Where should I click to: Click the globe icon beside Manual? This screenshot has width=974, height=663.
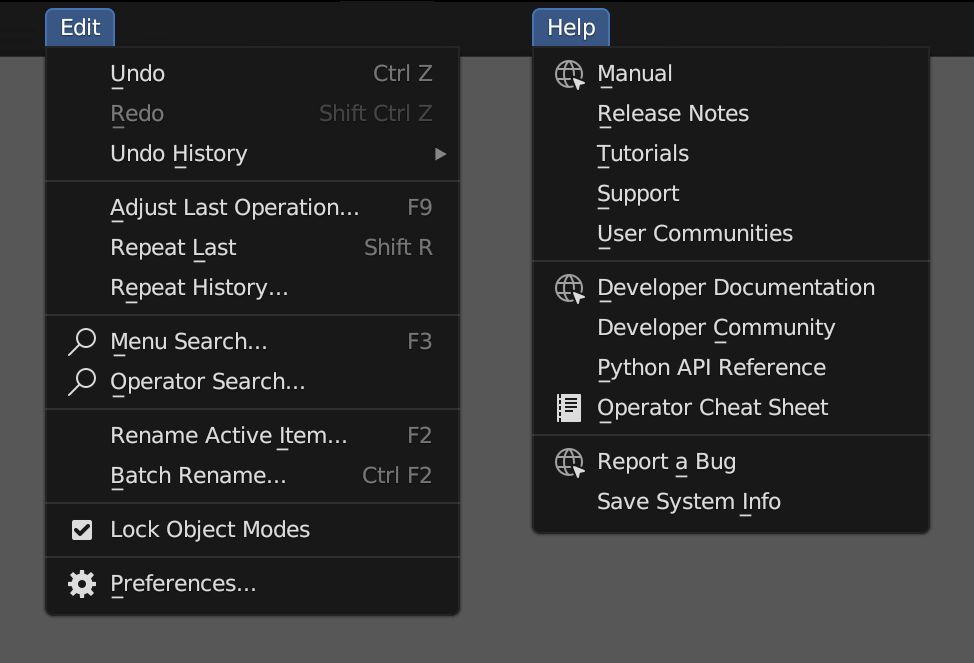569,75
